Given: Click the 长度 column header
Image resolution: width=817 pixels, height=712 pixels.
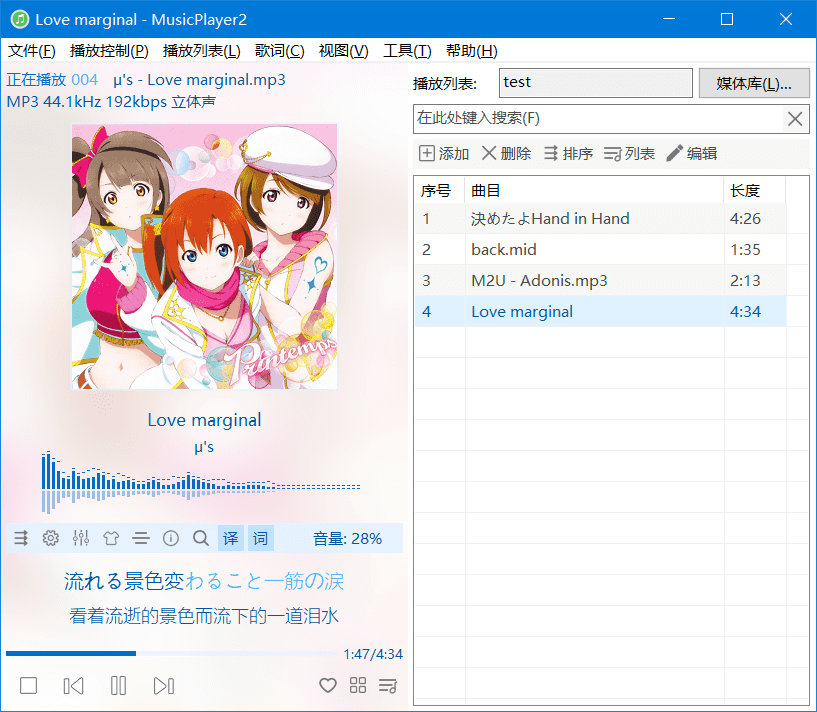Looking at the screenshot, I should [x=754, y=190].
